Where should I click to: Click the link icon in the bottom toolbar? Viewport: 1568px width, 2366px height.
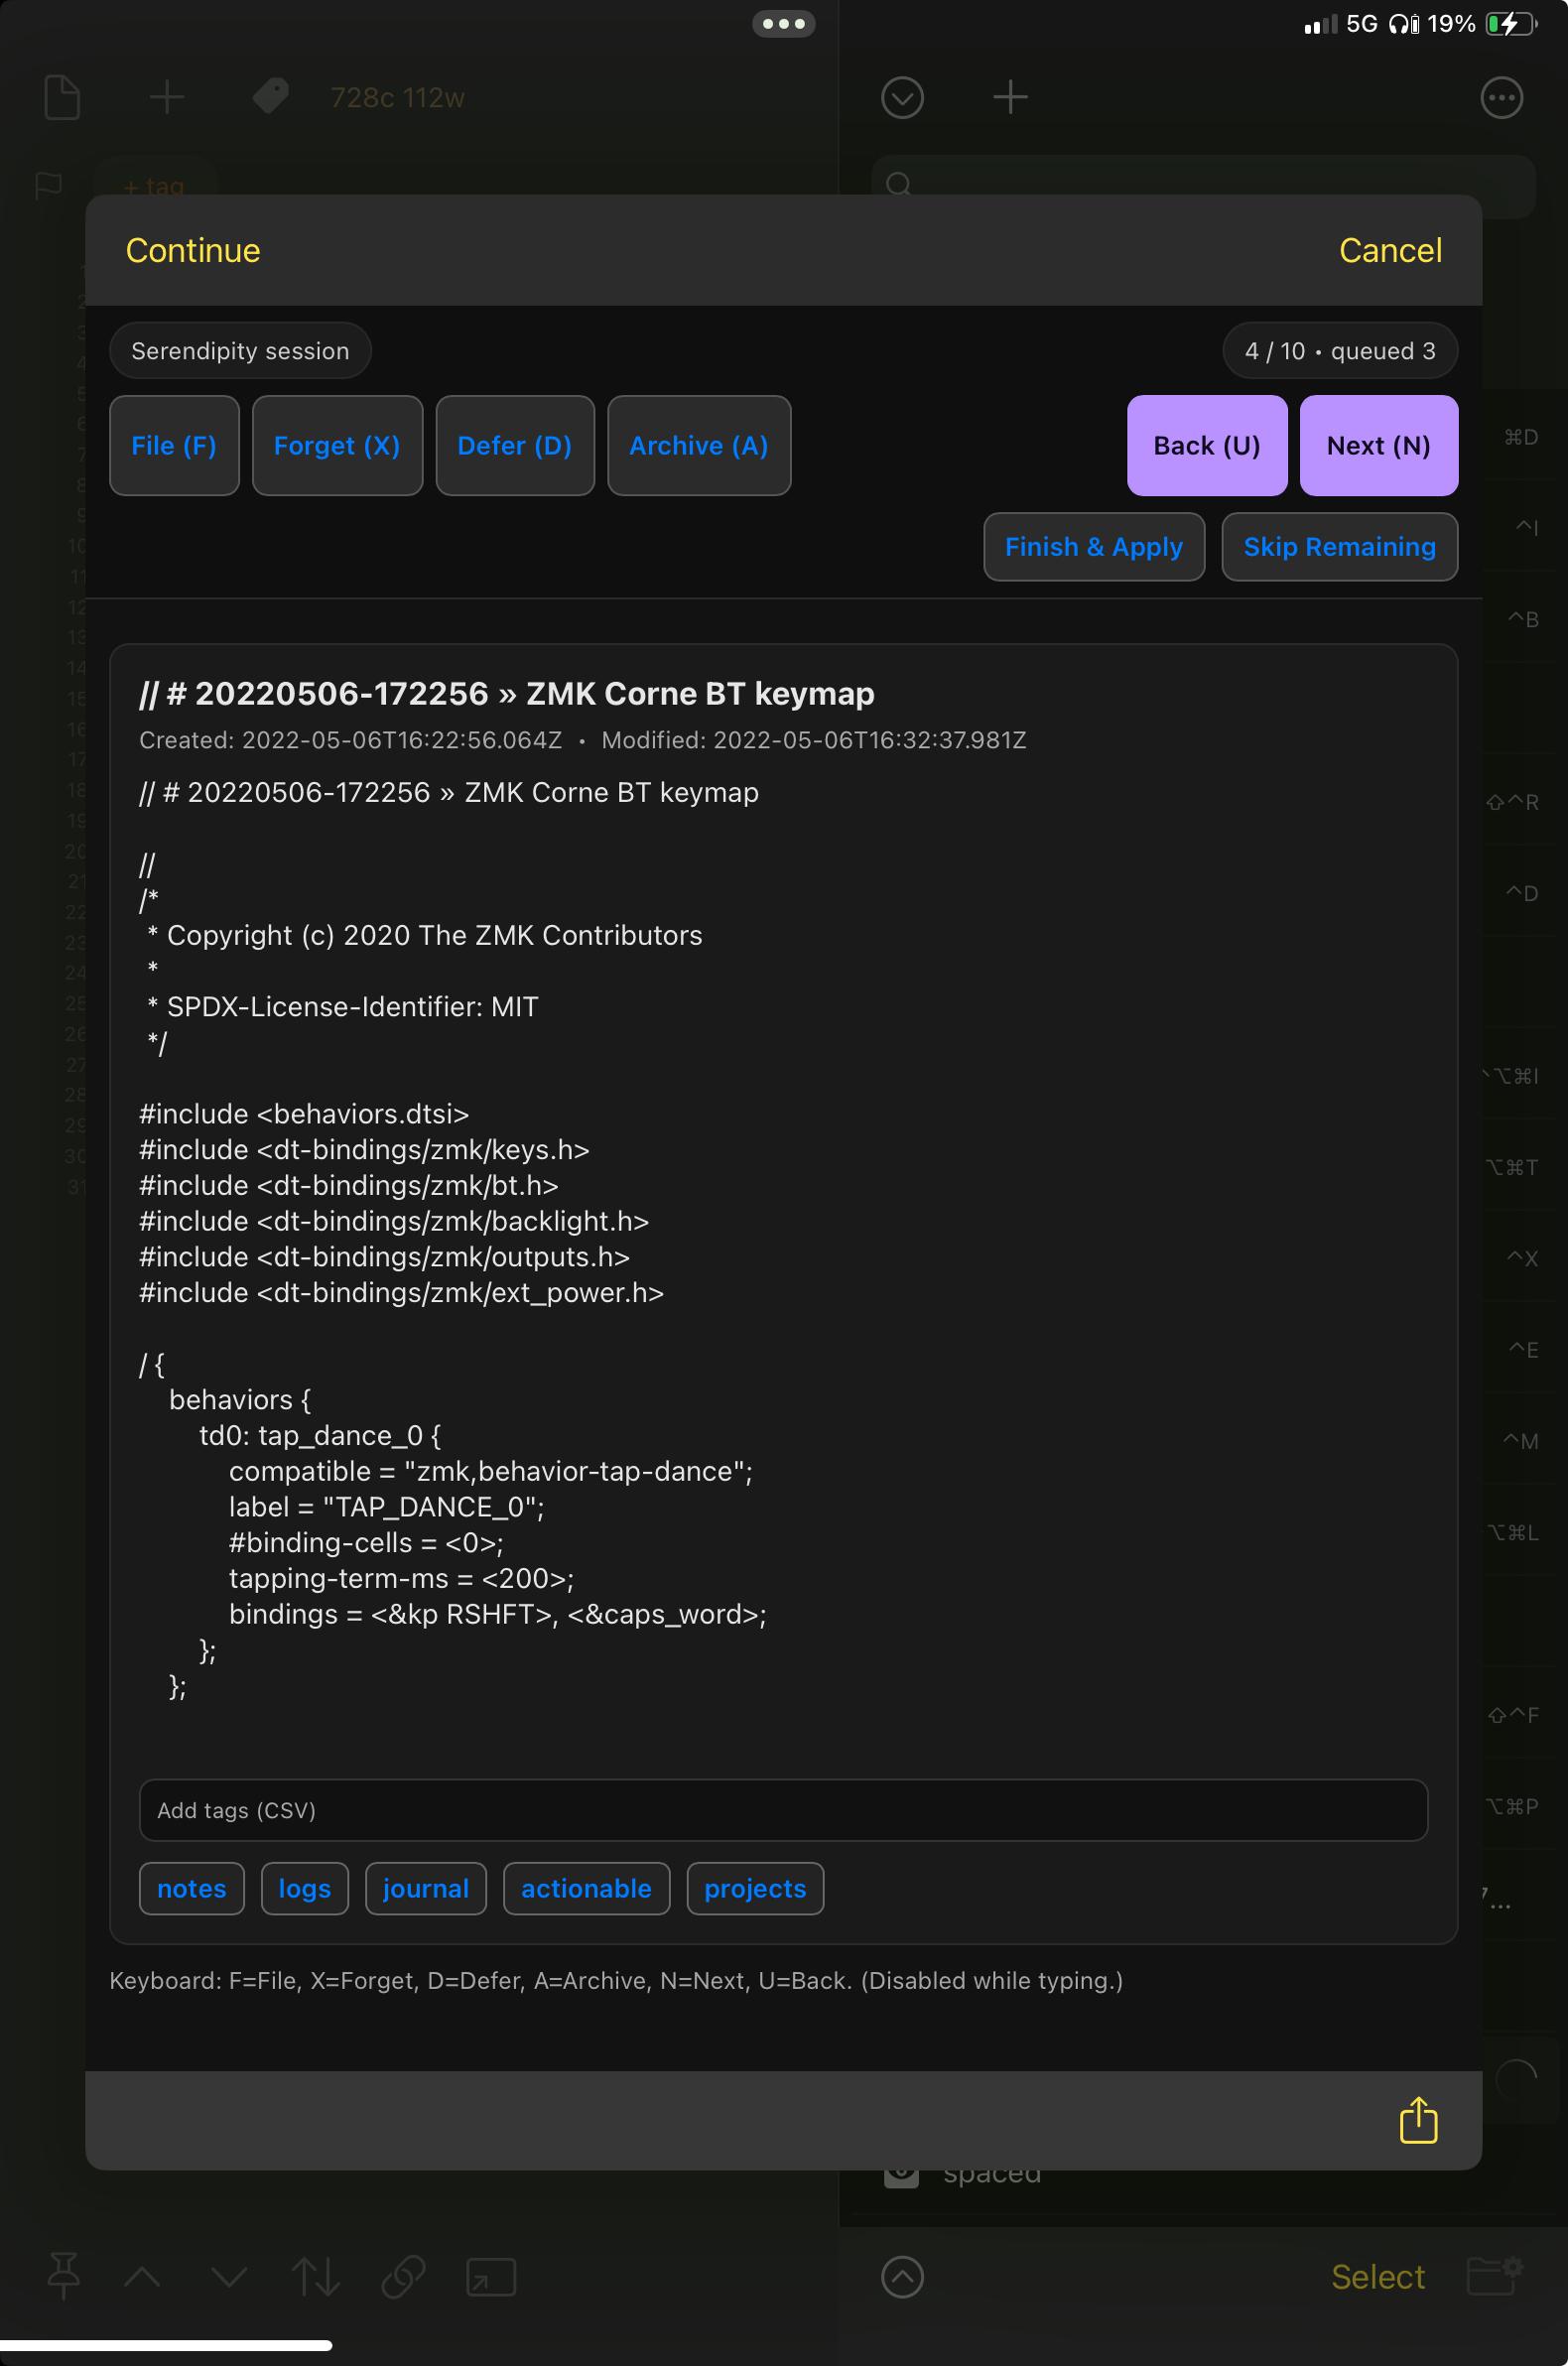(x=403, y=2277)
